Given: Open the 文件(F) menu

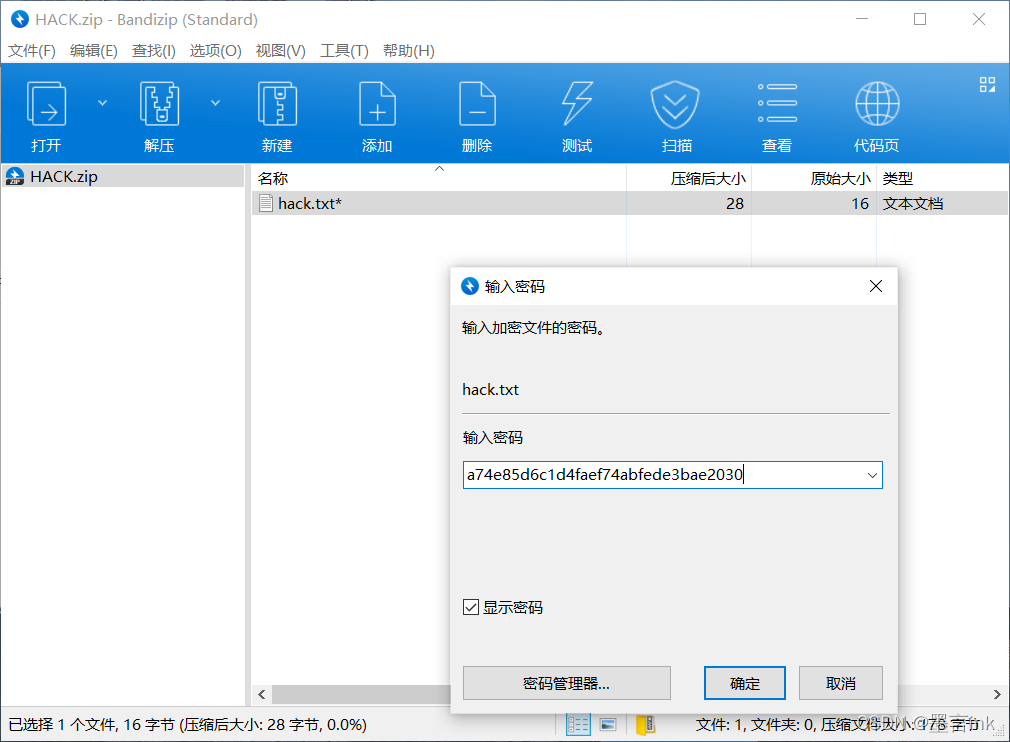Looking at the screenshot, I should pos(32,50).
